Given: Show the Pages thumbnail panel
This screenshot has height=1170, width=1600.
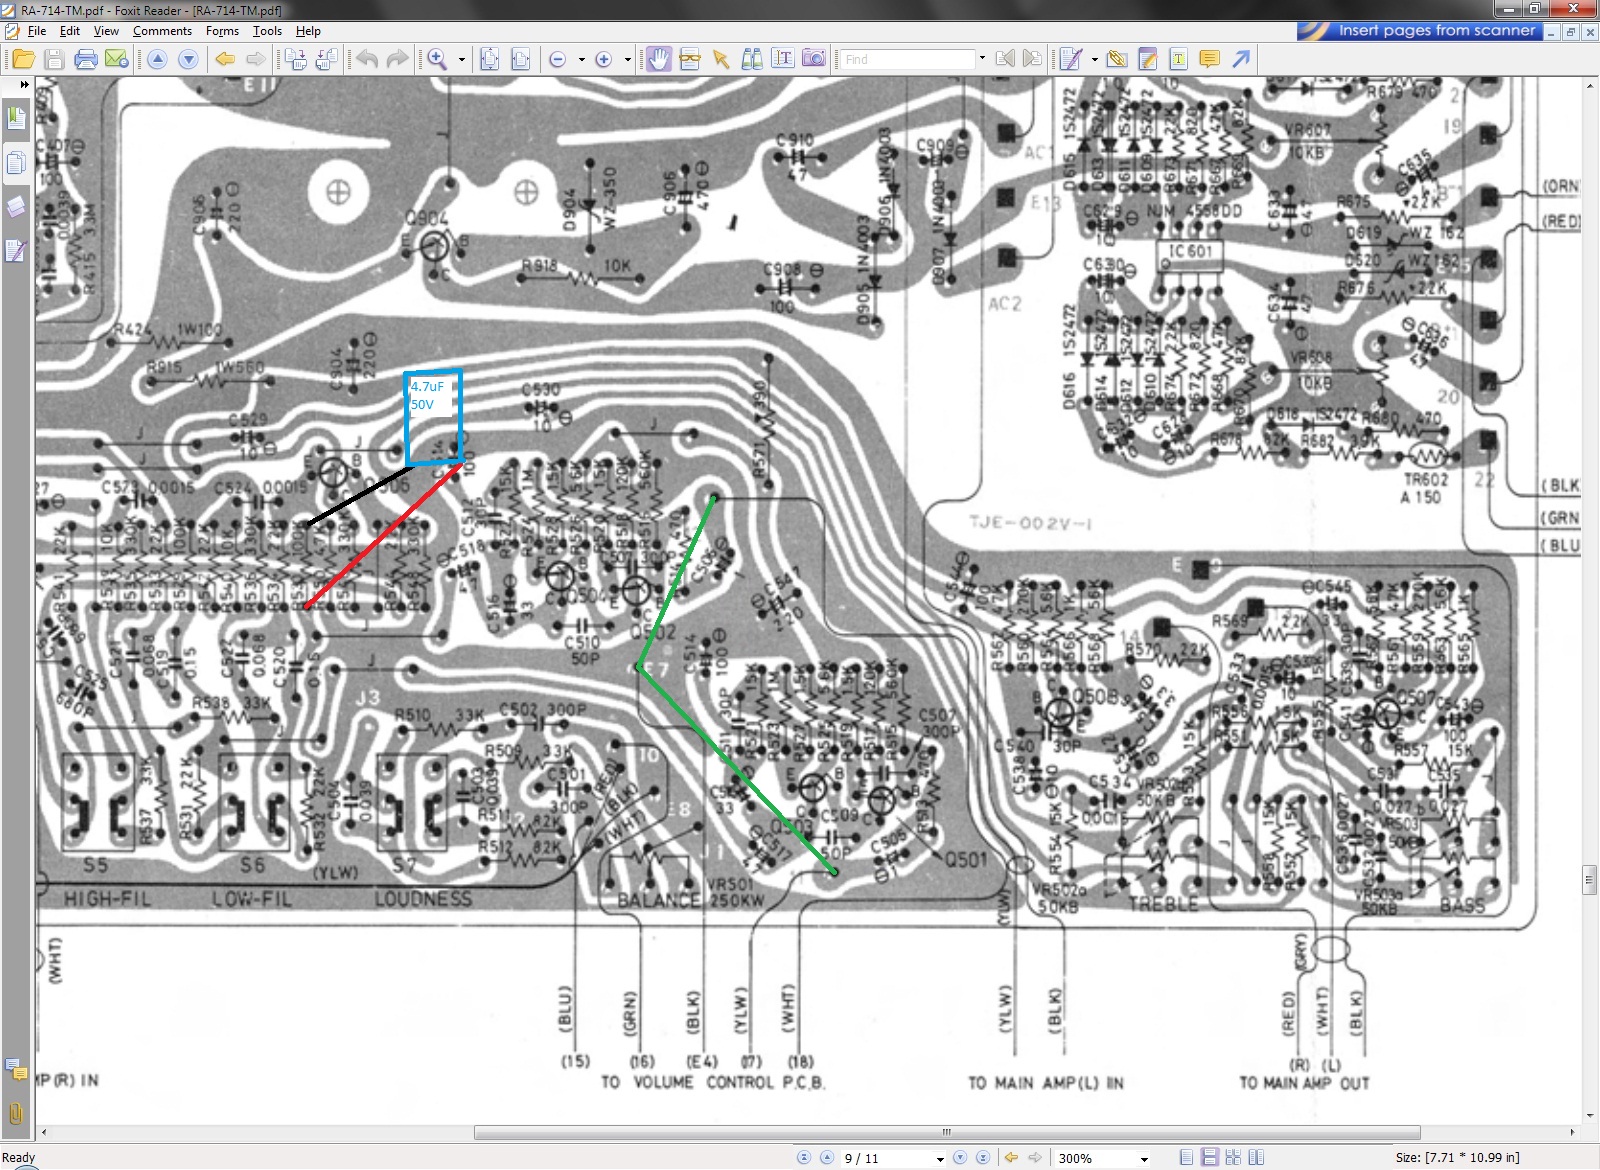Looking at the screenshot, I should click(x=16, y=162).
